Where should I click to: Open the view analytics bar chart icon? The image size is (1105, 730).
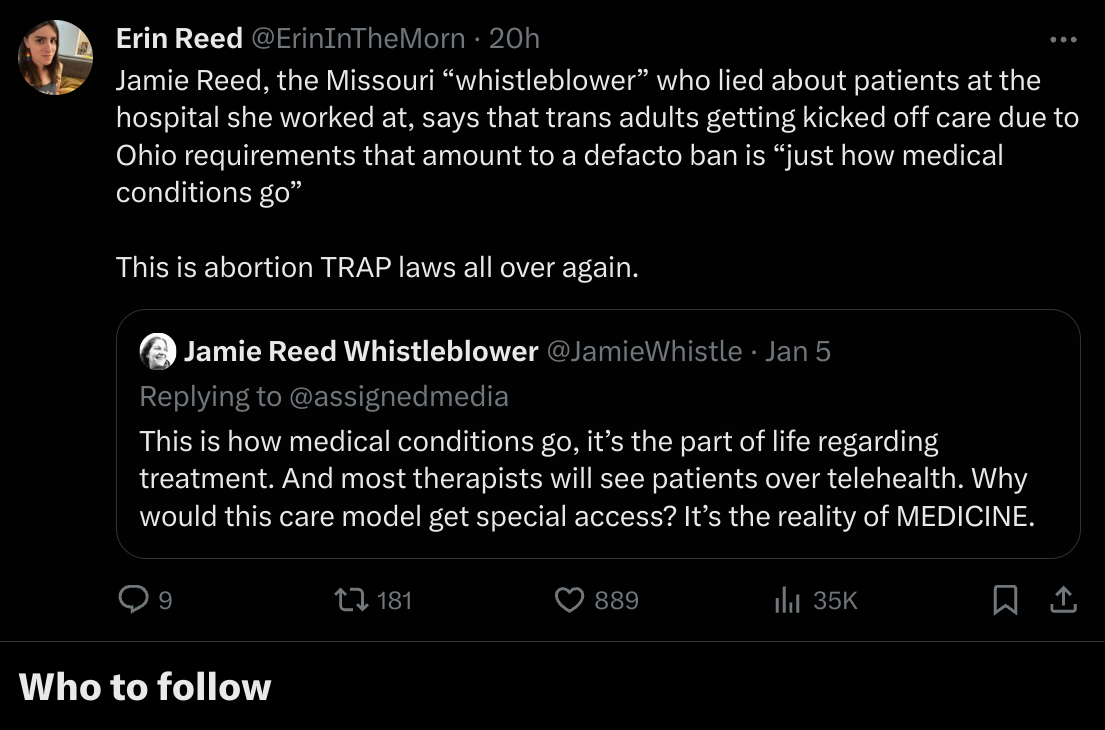pyautogui.click(x=789, y=599)
